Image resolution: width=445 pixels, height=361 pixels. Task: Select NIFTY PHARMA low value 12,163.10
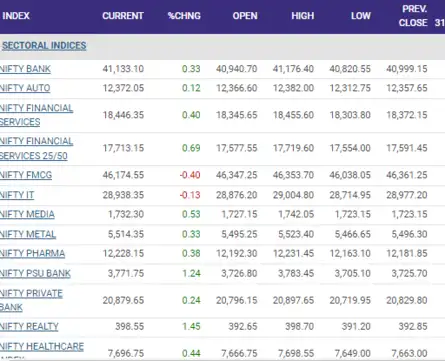[x=350, y=253]
